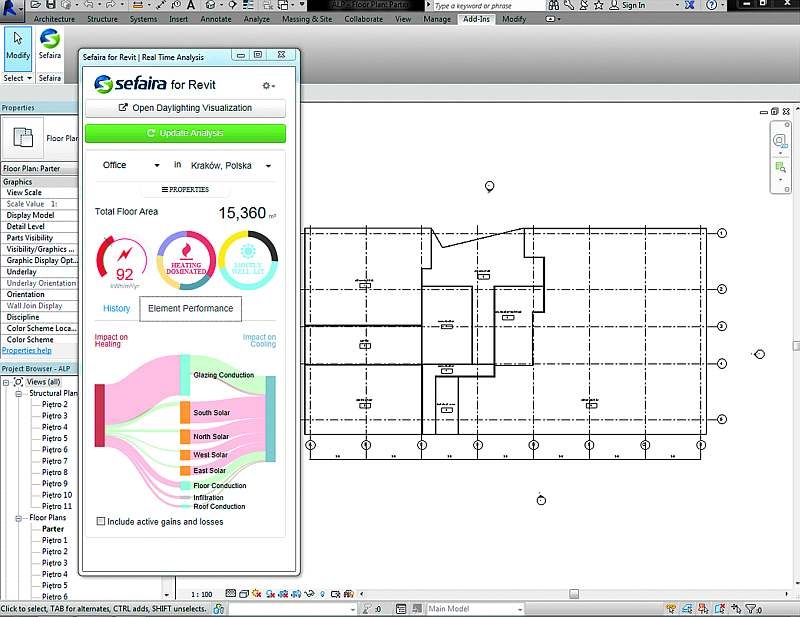Collapse the Views (all) tree node

pos(6,382)
